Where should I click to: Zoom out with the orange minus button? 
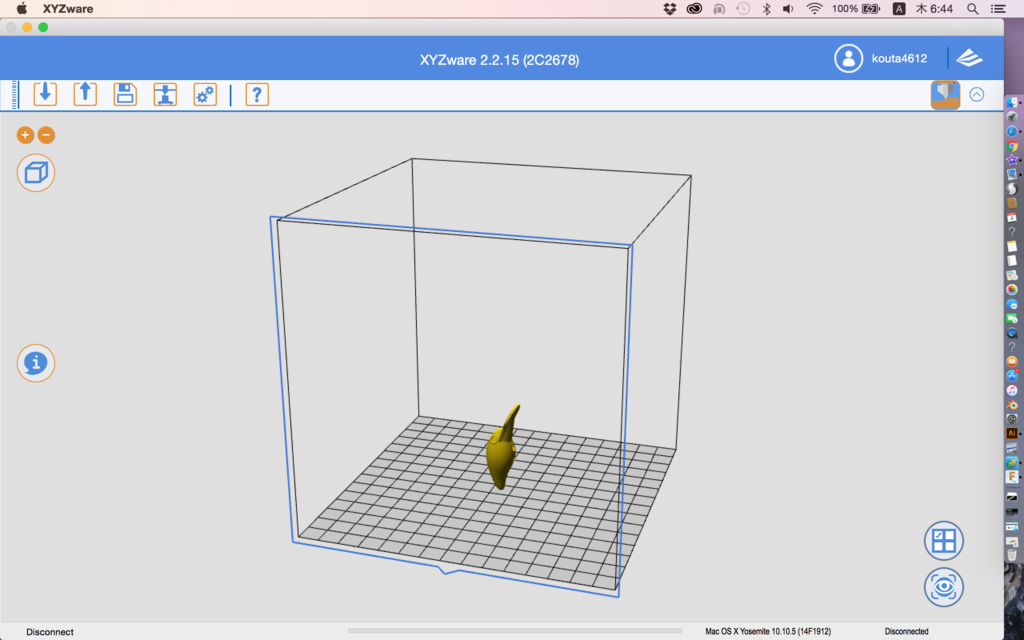[46, 135]
